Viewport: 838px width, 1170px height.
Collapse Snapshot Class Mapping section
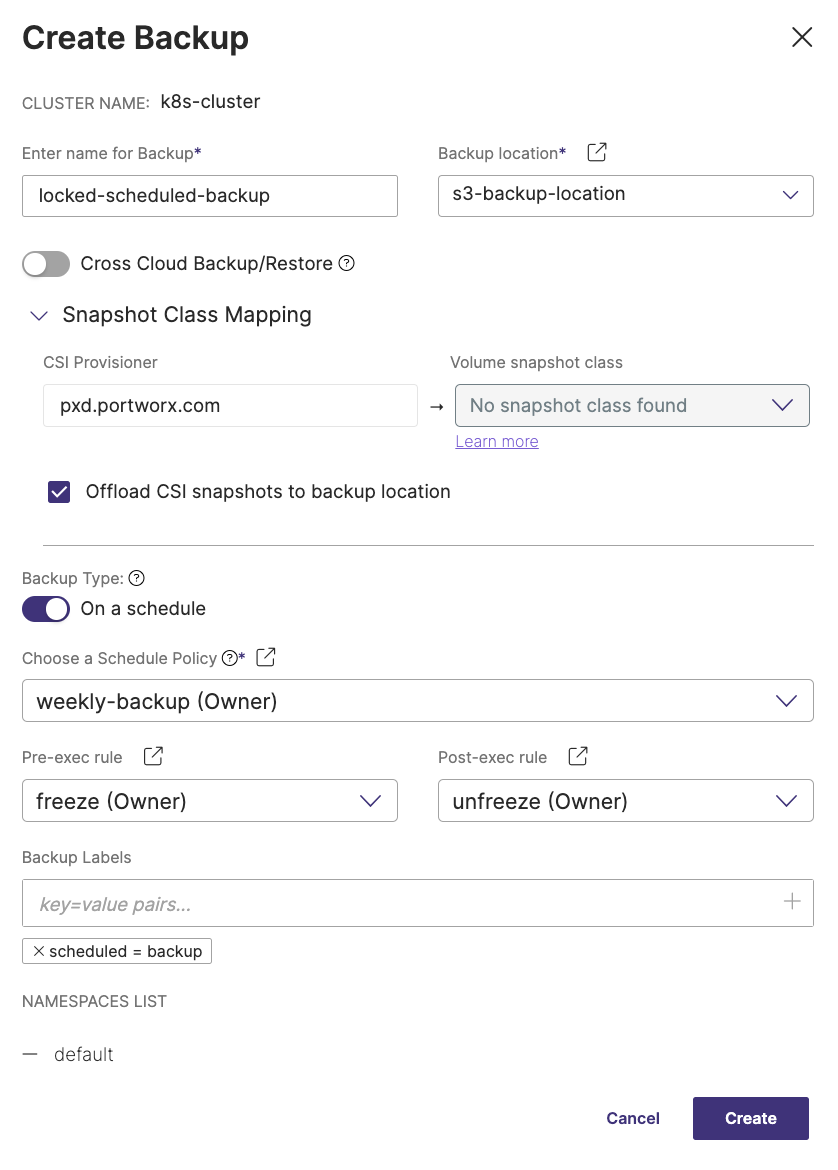pyautogui.click(x=40, y=316)
